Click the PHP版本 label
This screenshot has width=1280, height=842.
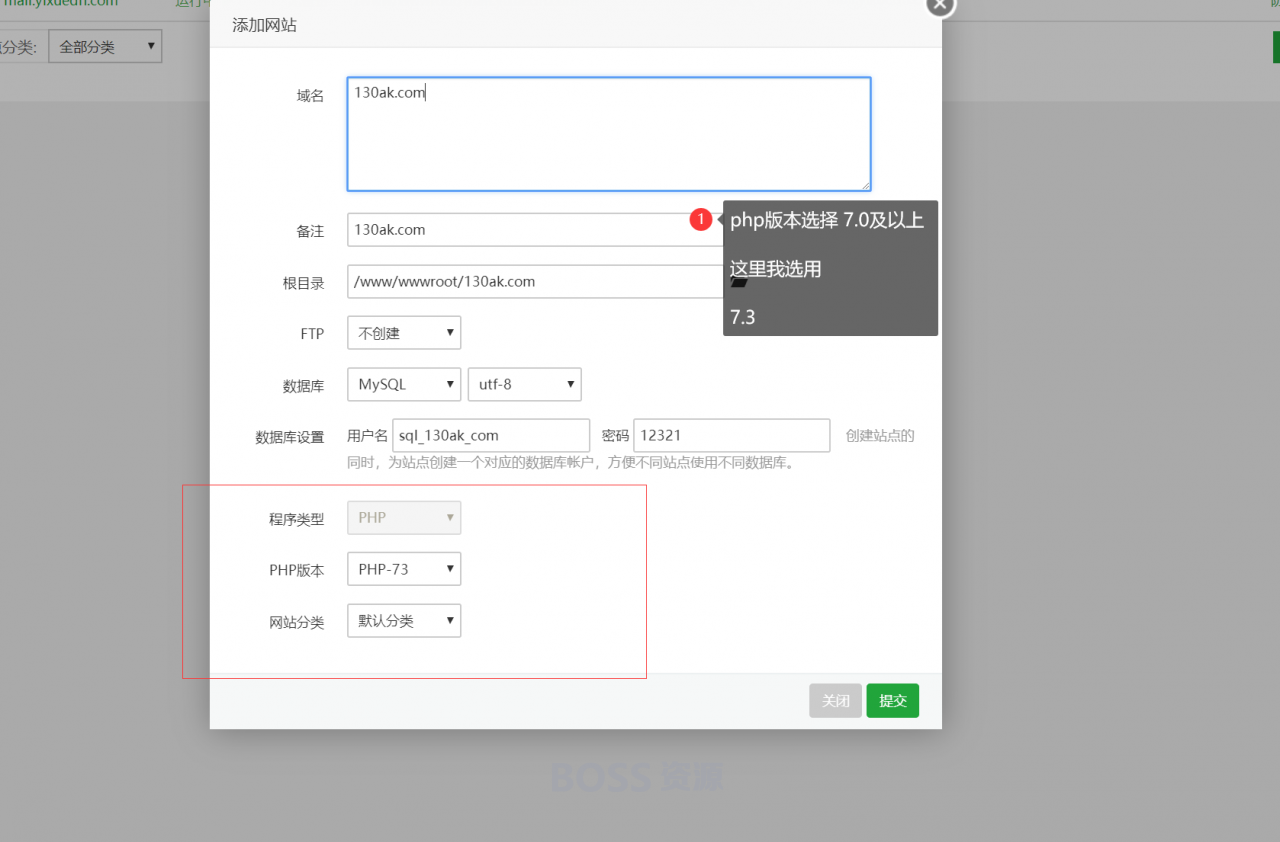(x=296, y=570)
